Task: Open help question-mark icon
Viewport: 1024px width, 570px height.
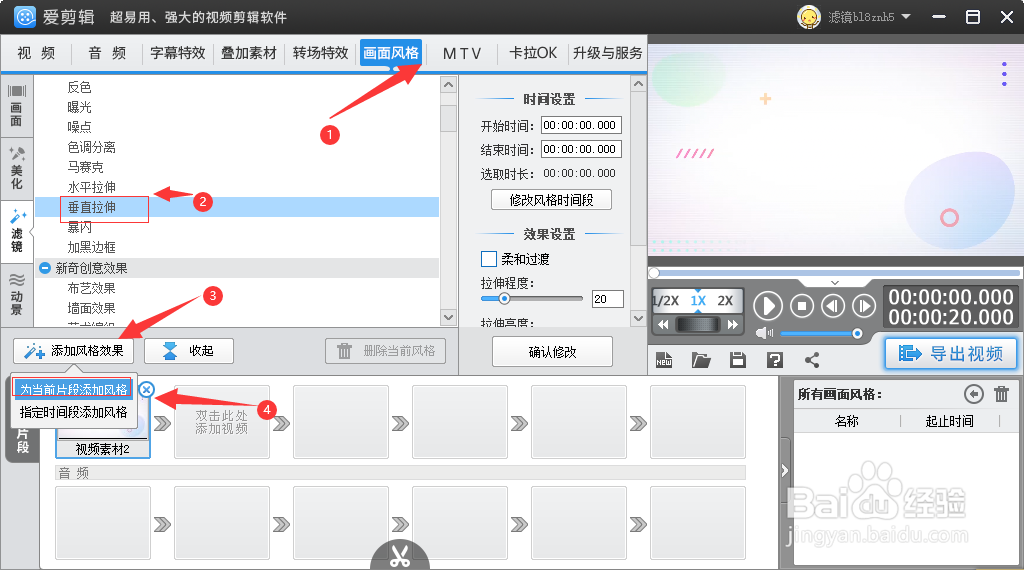Action: (775, 360)
